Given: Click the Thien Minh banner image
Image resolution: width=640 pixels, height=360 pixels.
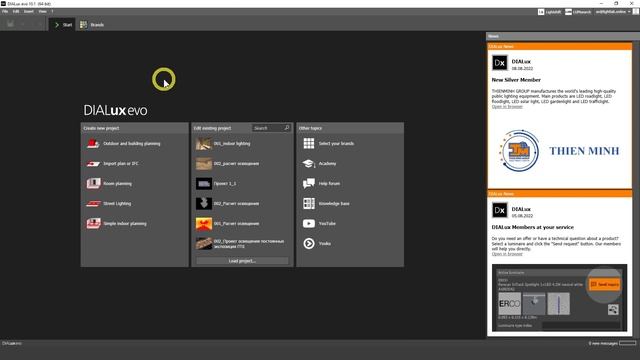Looking at the screenshot, I should [x=560, y=151].
